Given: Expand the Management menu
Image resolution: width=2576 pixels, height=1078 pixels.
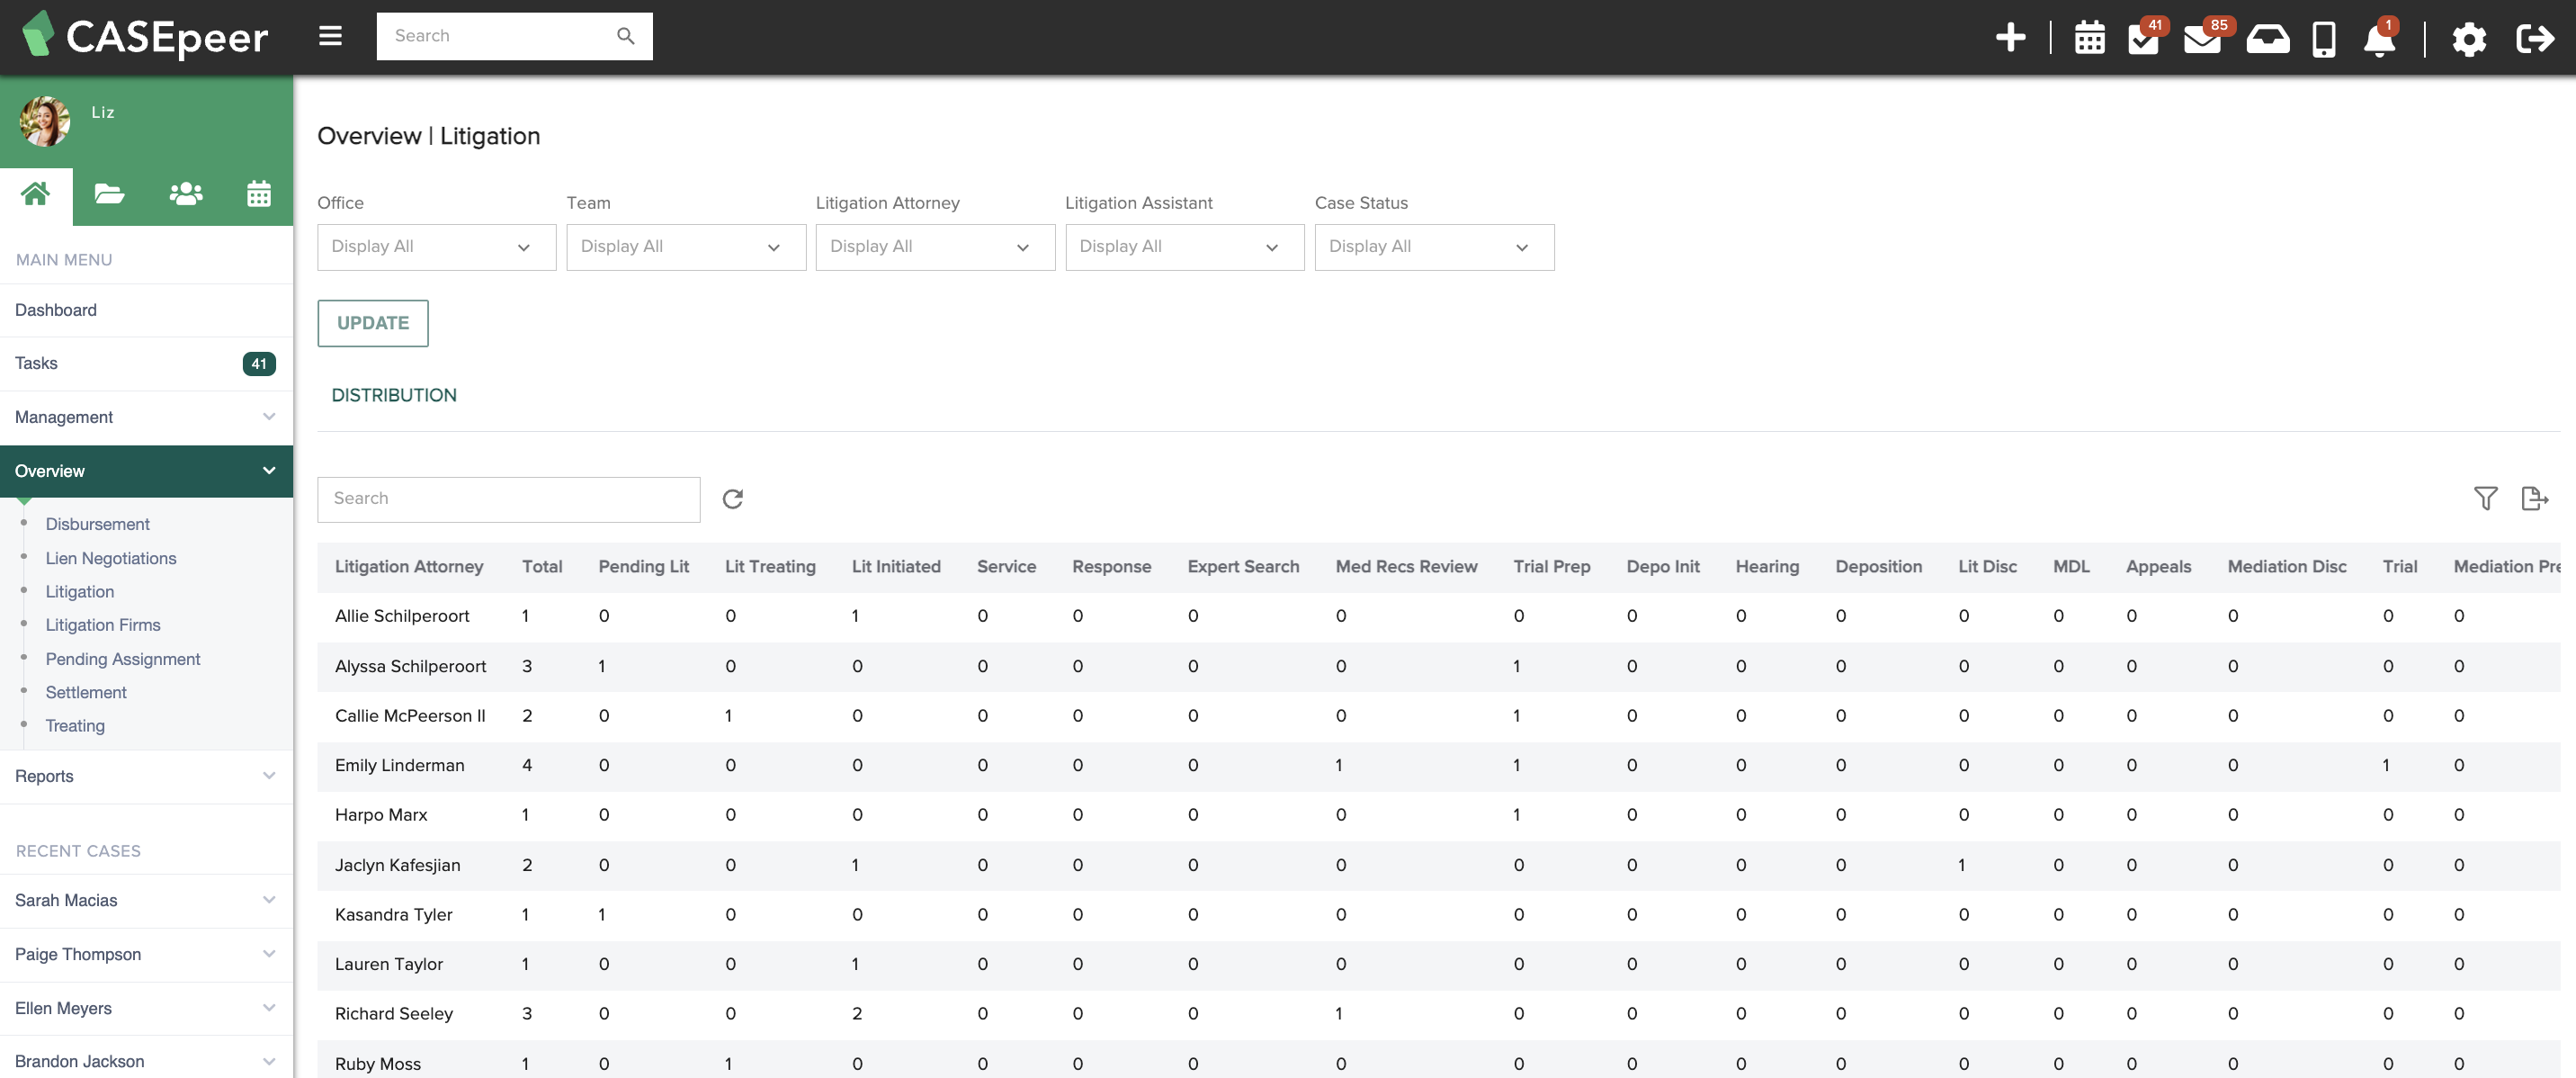Looking at the screenshot, I should point(146,417).
